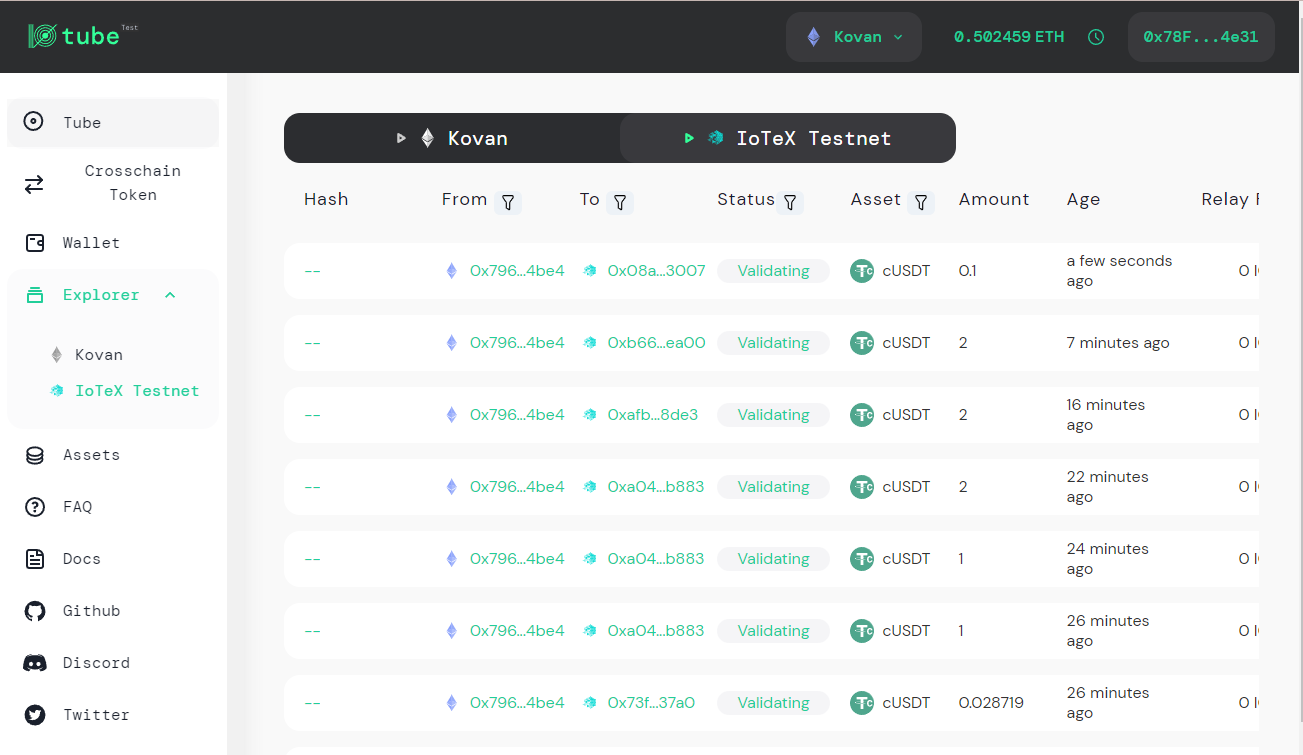Click Ethereum icon in Kovan network selector
The width and height of the screenshot is (1303, 755).
pyautogui.click(x=814, y=37)
